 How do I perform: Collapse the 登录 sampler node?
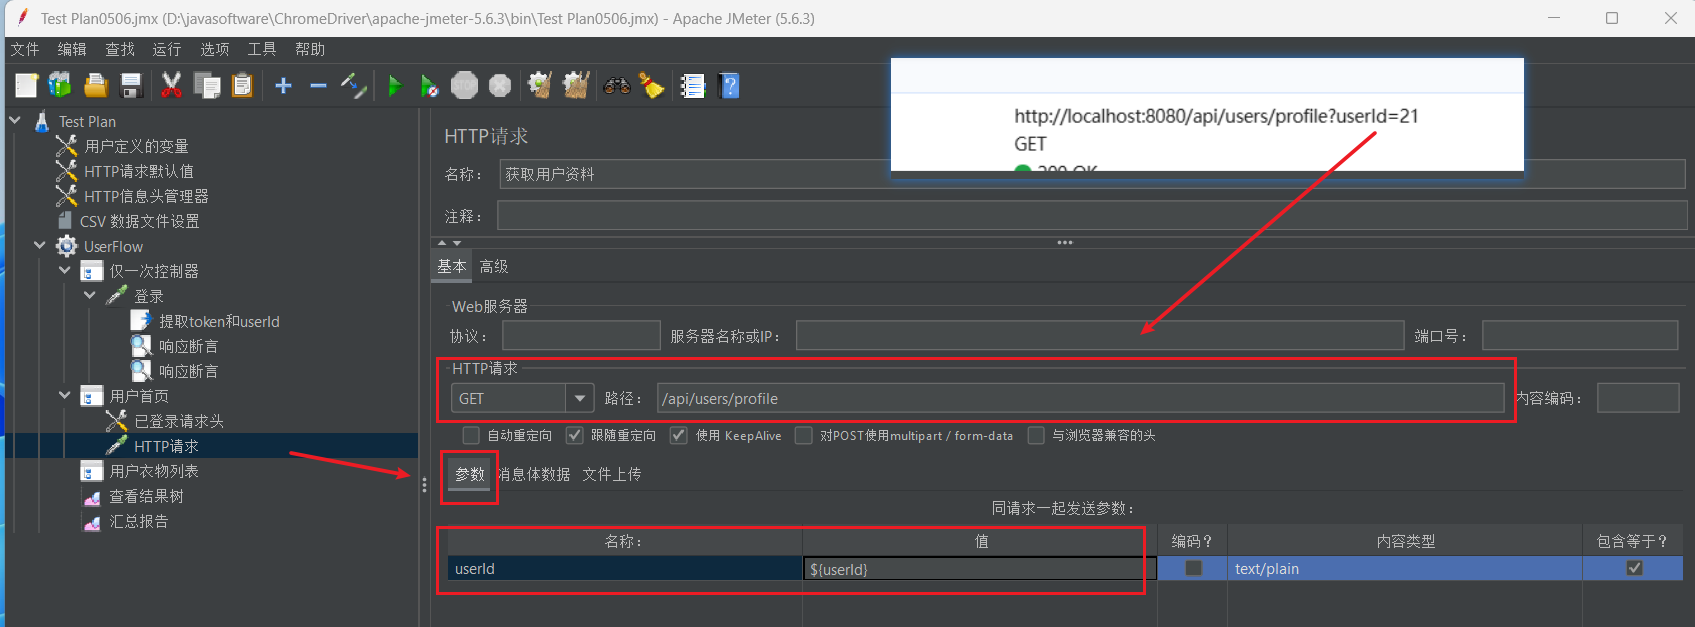(x=90, y=296)
